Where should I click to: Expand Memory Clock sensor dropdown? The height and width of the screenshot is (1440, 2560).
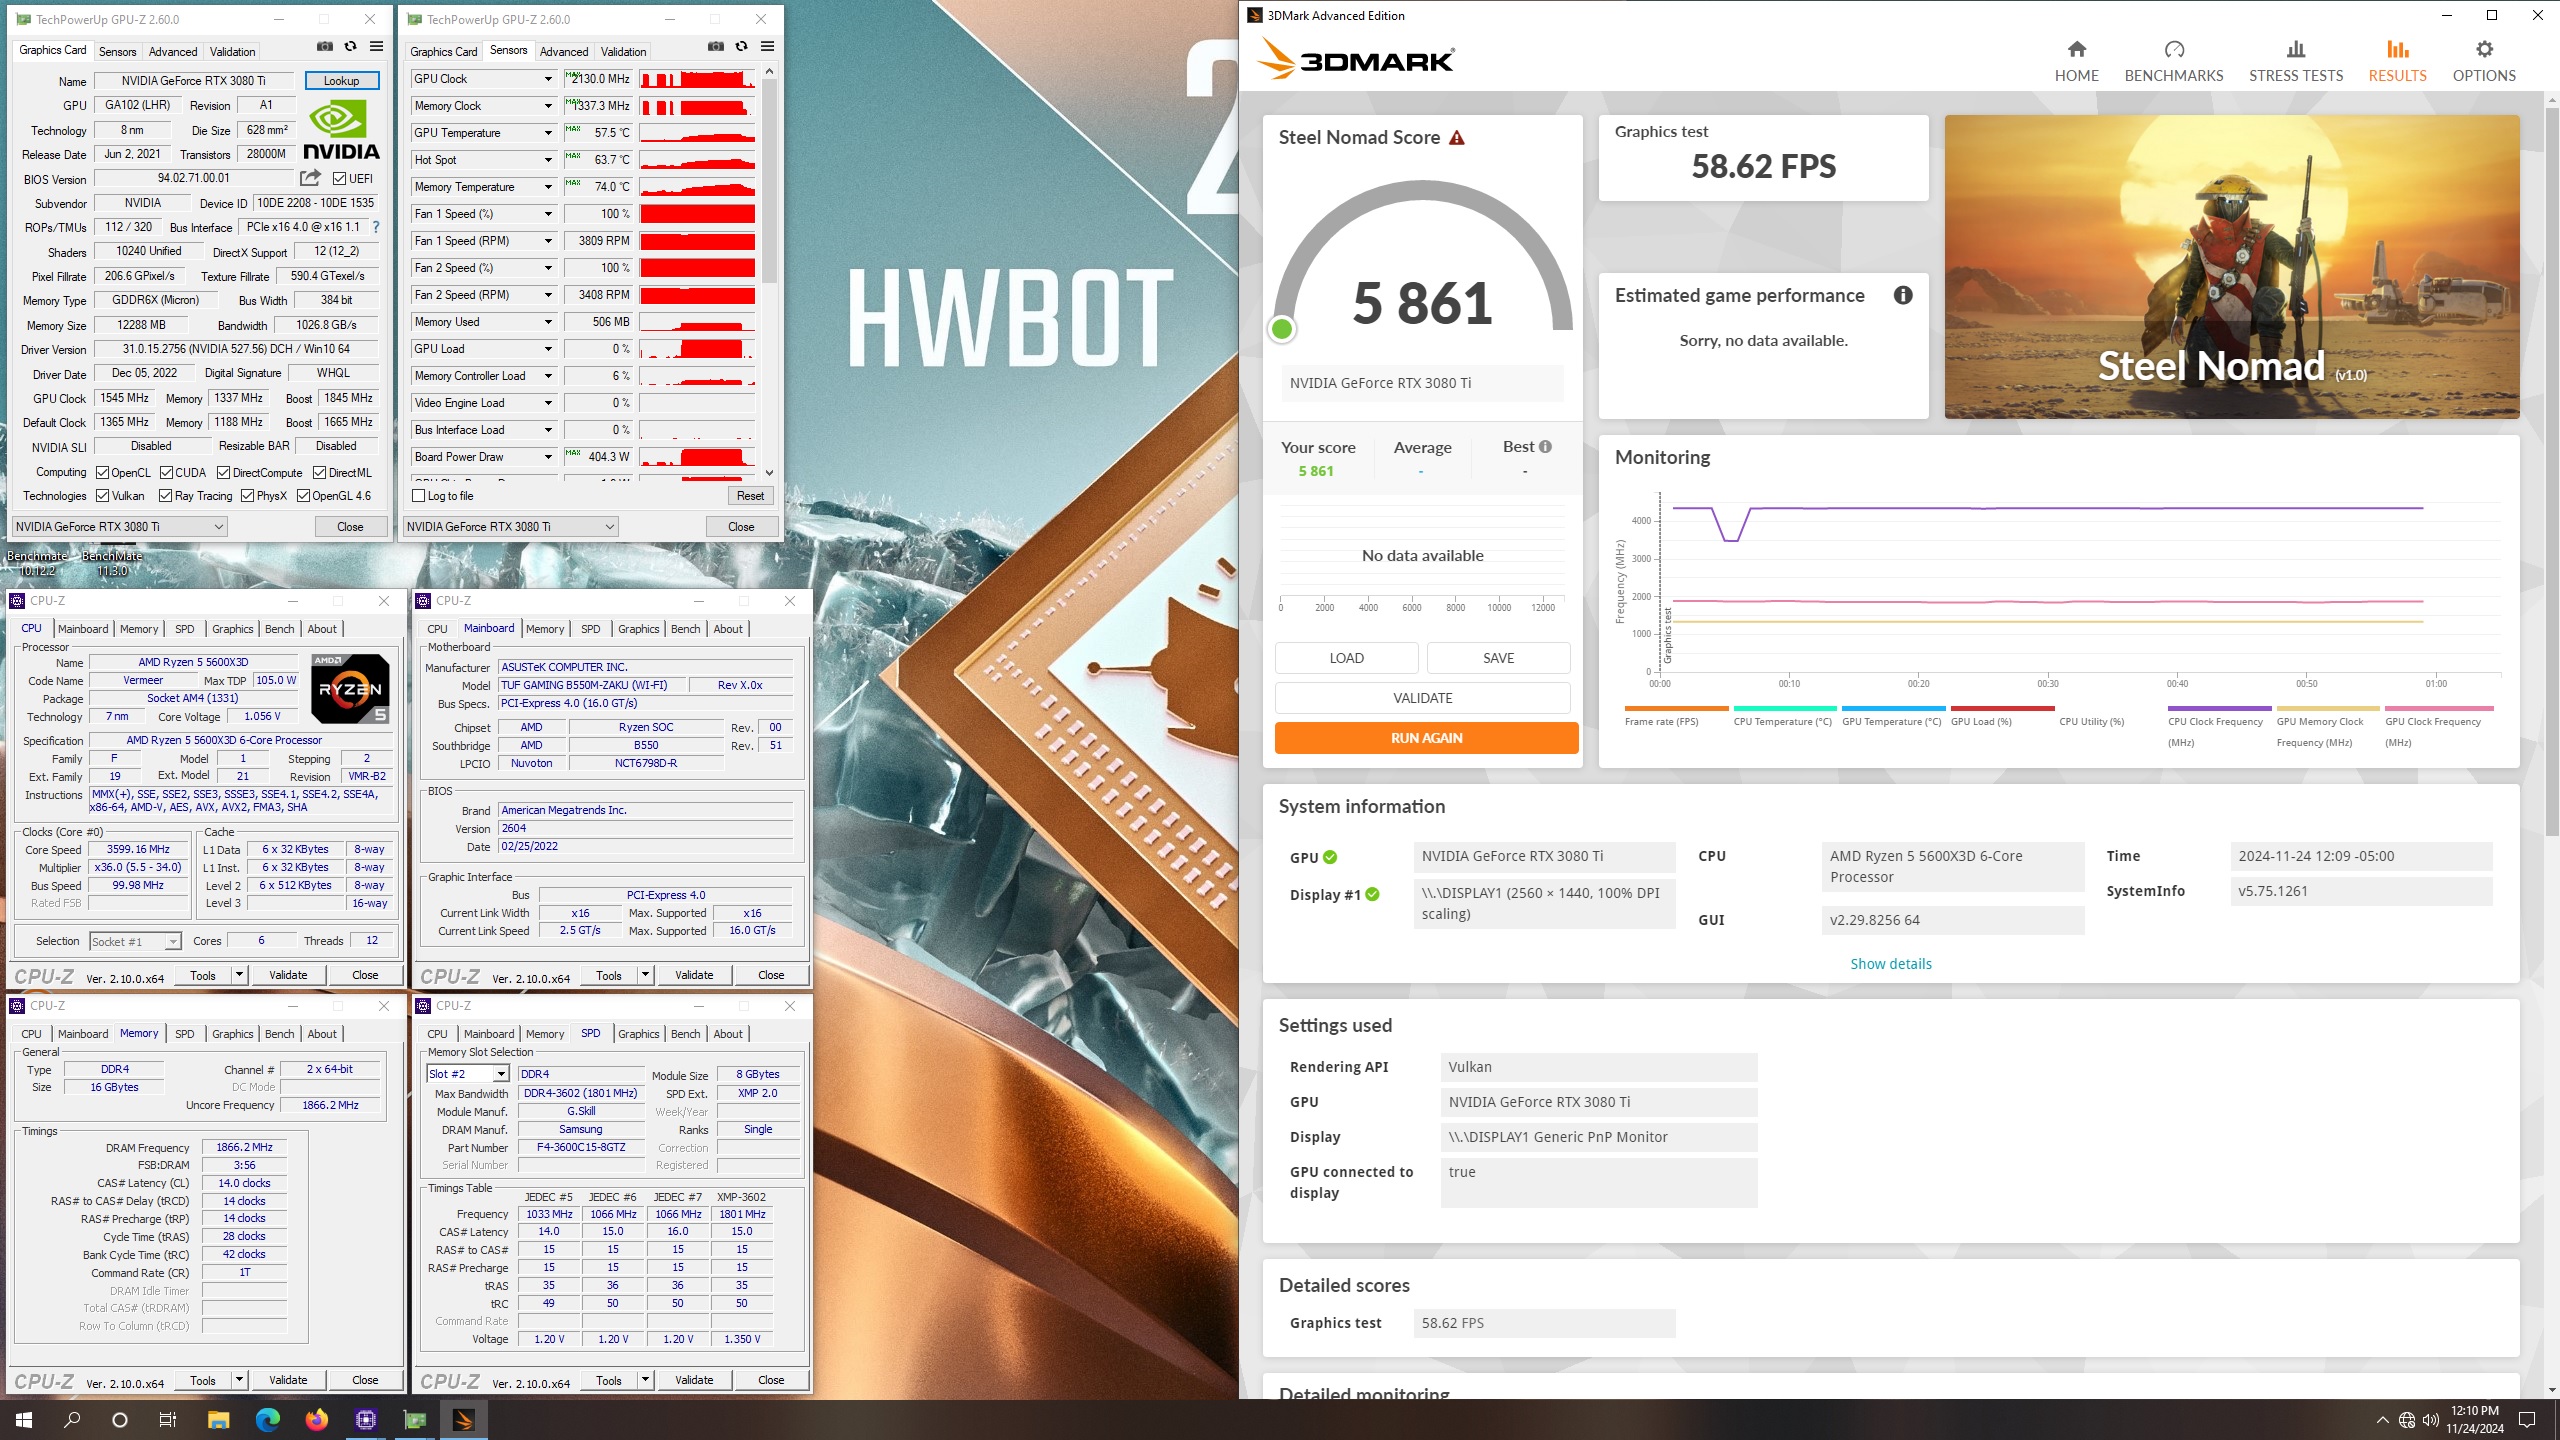tap(548, 106)
